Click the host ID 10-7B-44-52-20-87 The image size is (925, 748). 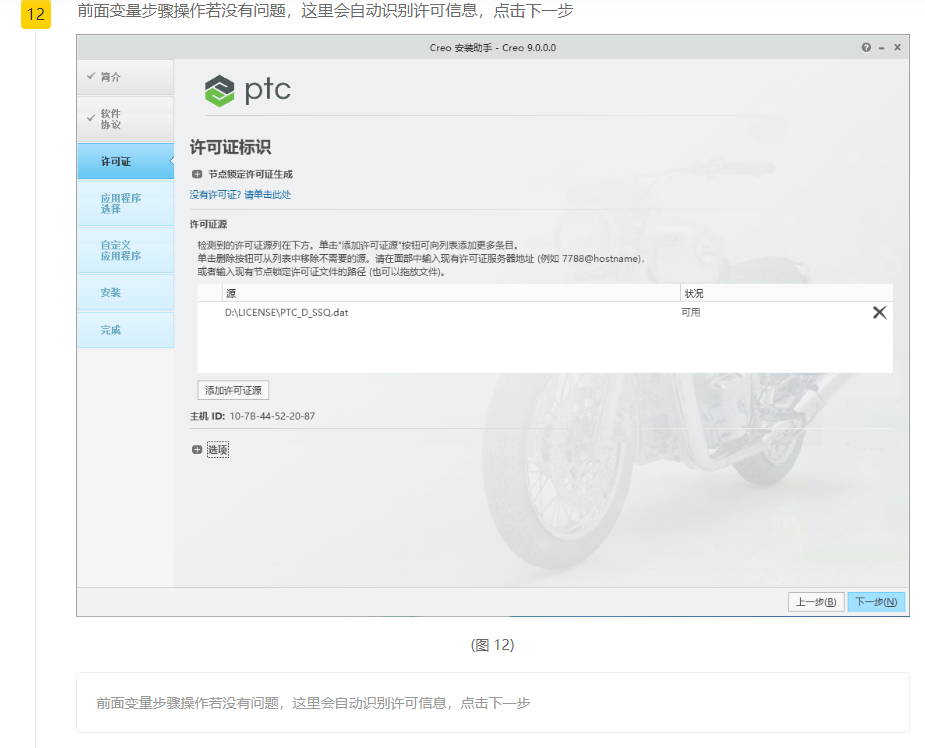point(272,416)
